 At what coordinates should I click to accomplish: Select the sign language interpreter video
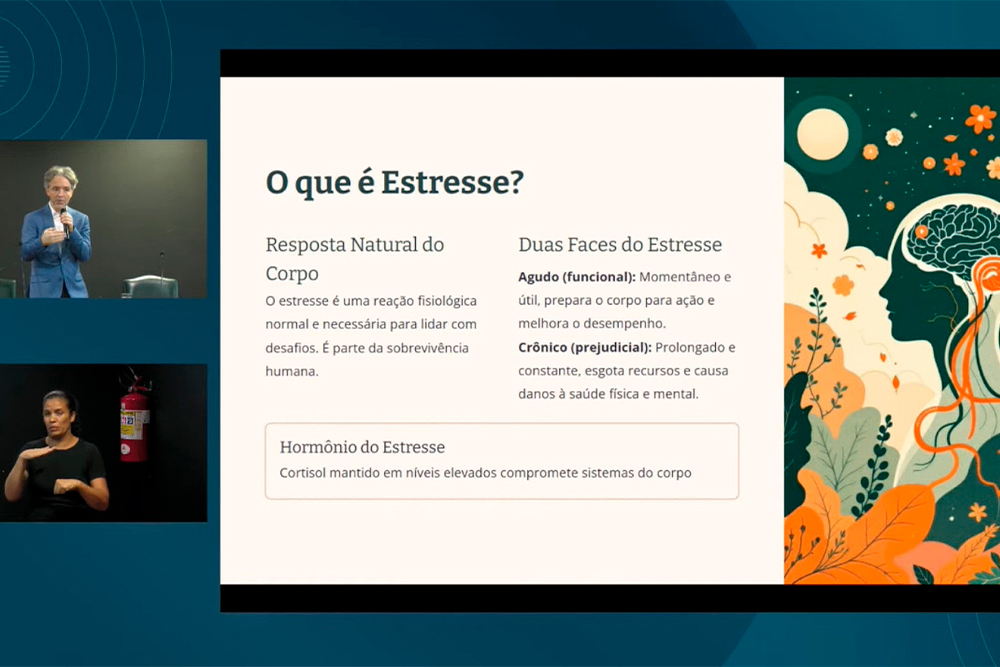pos(103,442)
